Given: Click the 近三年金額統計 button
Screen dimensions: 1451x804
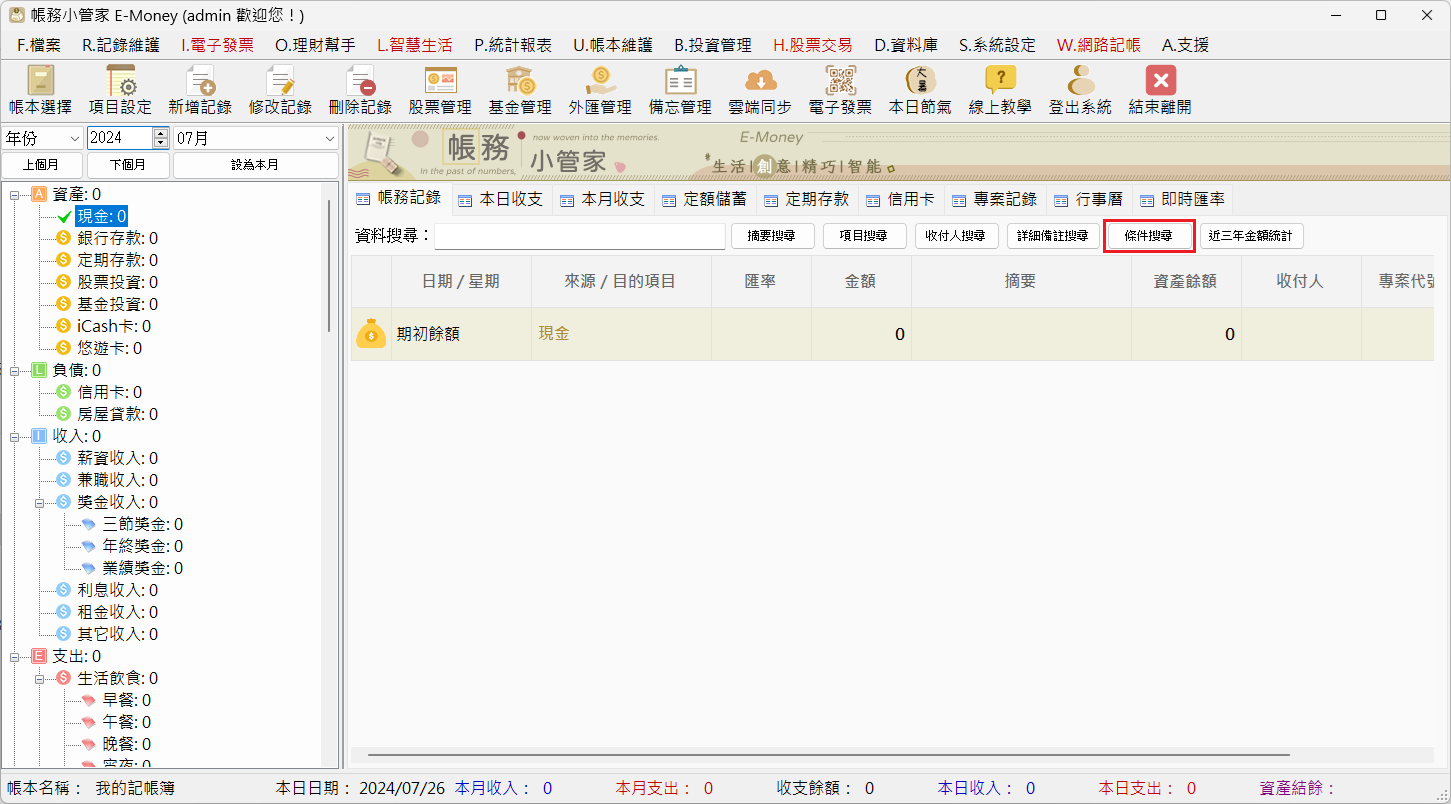Looking at the screenshot, I should point(1251,236).
